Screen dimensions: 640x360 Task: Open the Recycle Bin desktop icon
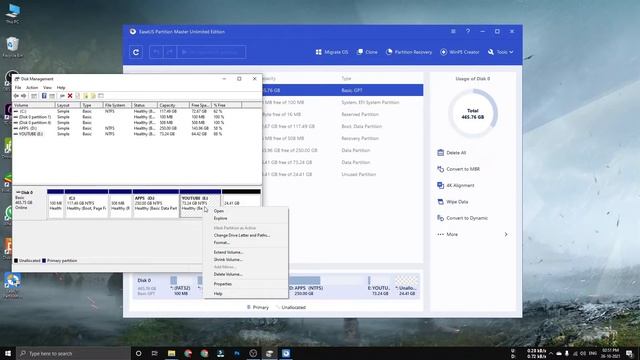tap(12, 47)
